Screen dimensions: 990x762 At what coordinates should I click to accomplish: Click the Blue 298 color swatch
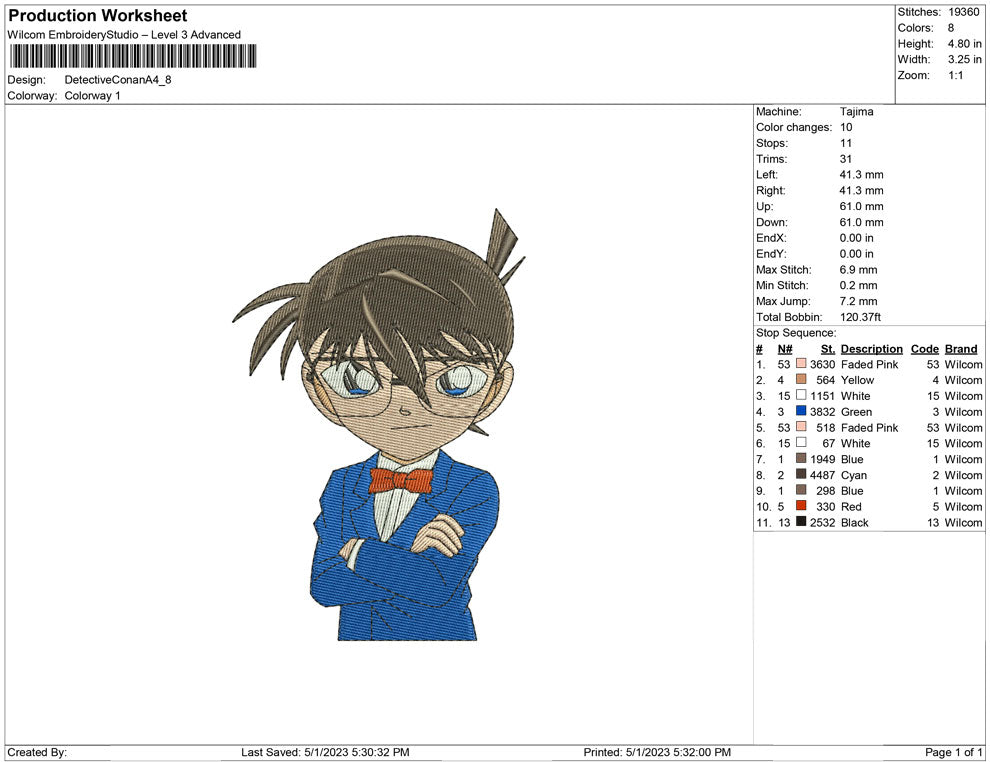pyautogui.click(x=801, y=490)
